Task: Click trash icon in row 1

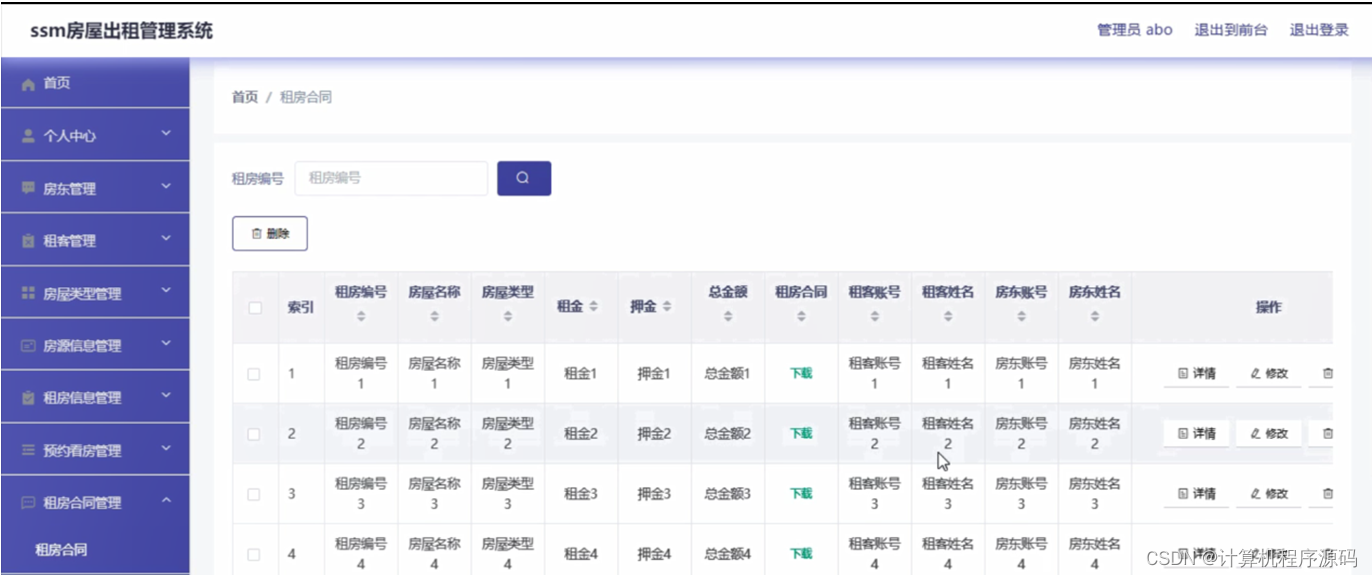Action: (1328, 373)
